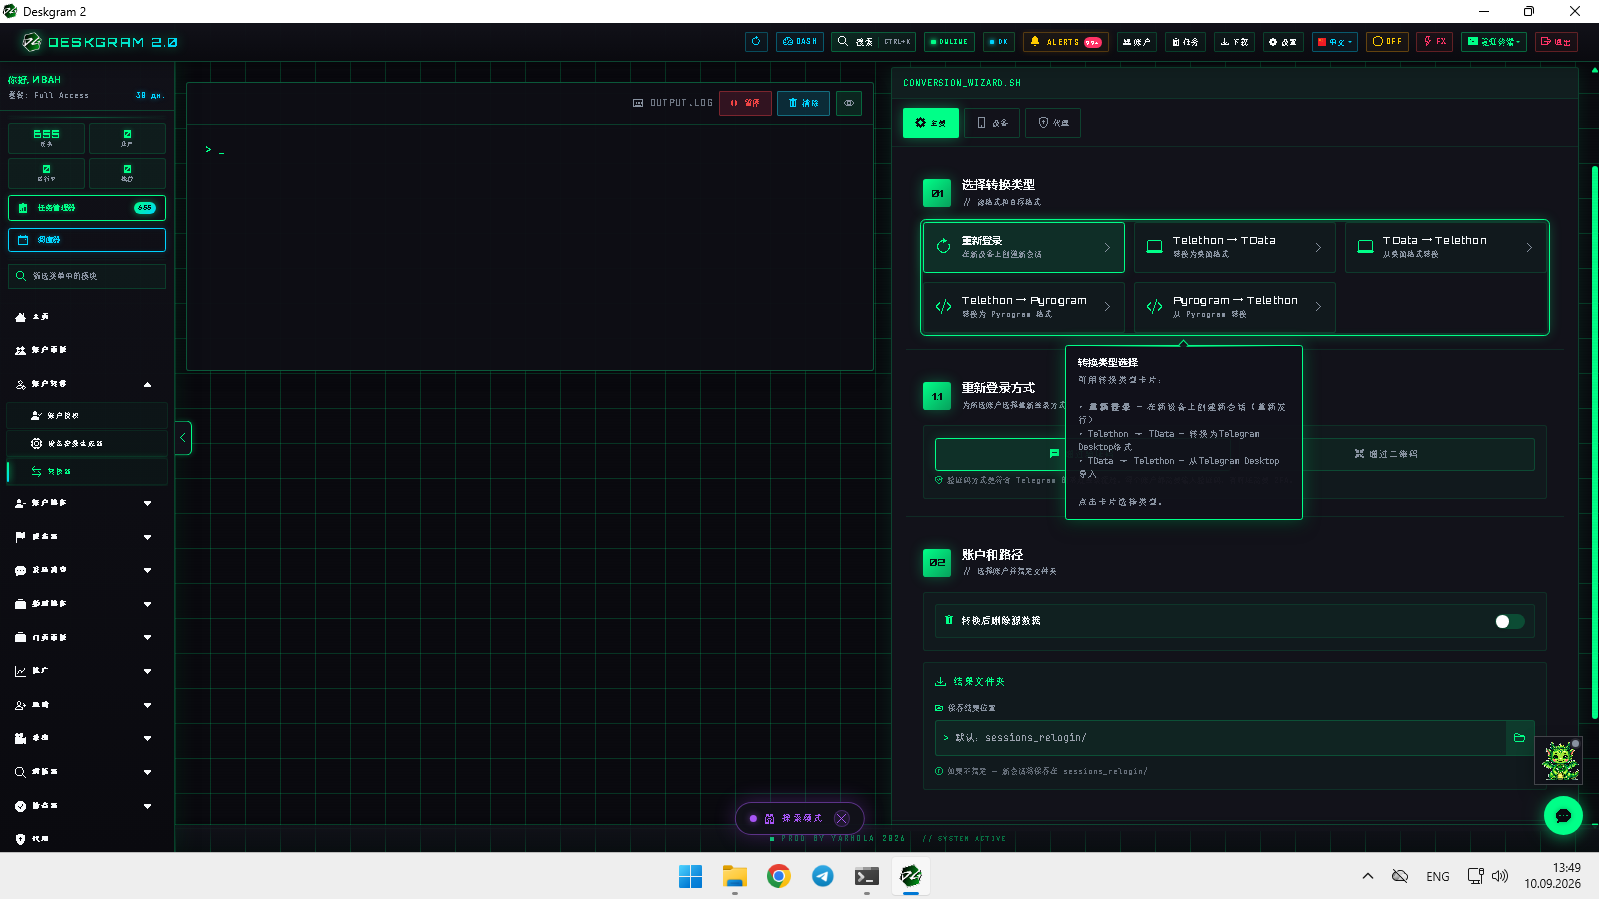Open Telegram from the Windows taskbar
Screen dimensions: 1599x899
point(823,876)
